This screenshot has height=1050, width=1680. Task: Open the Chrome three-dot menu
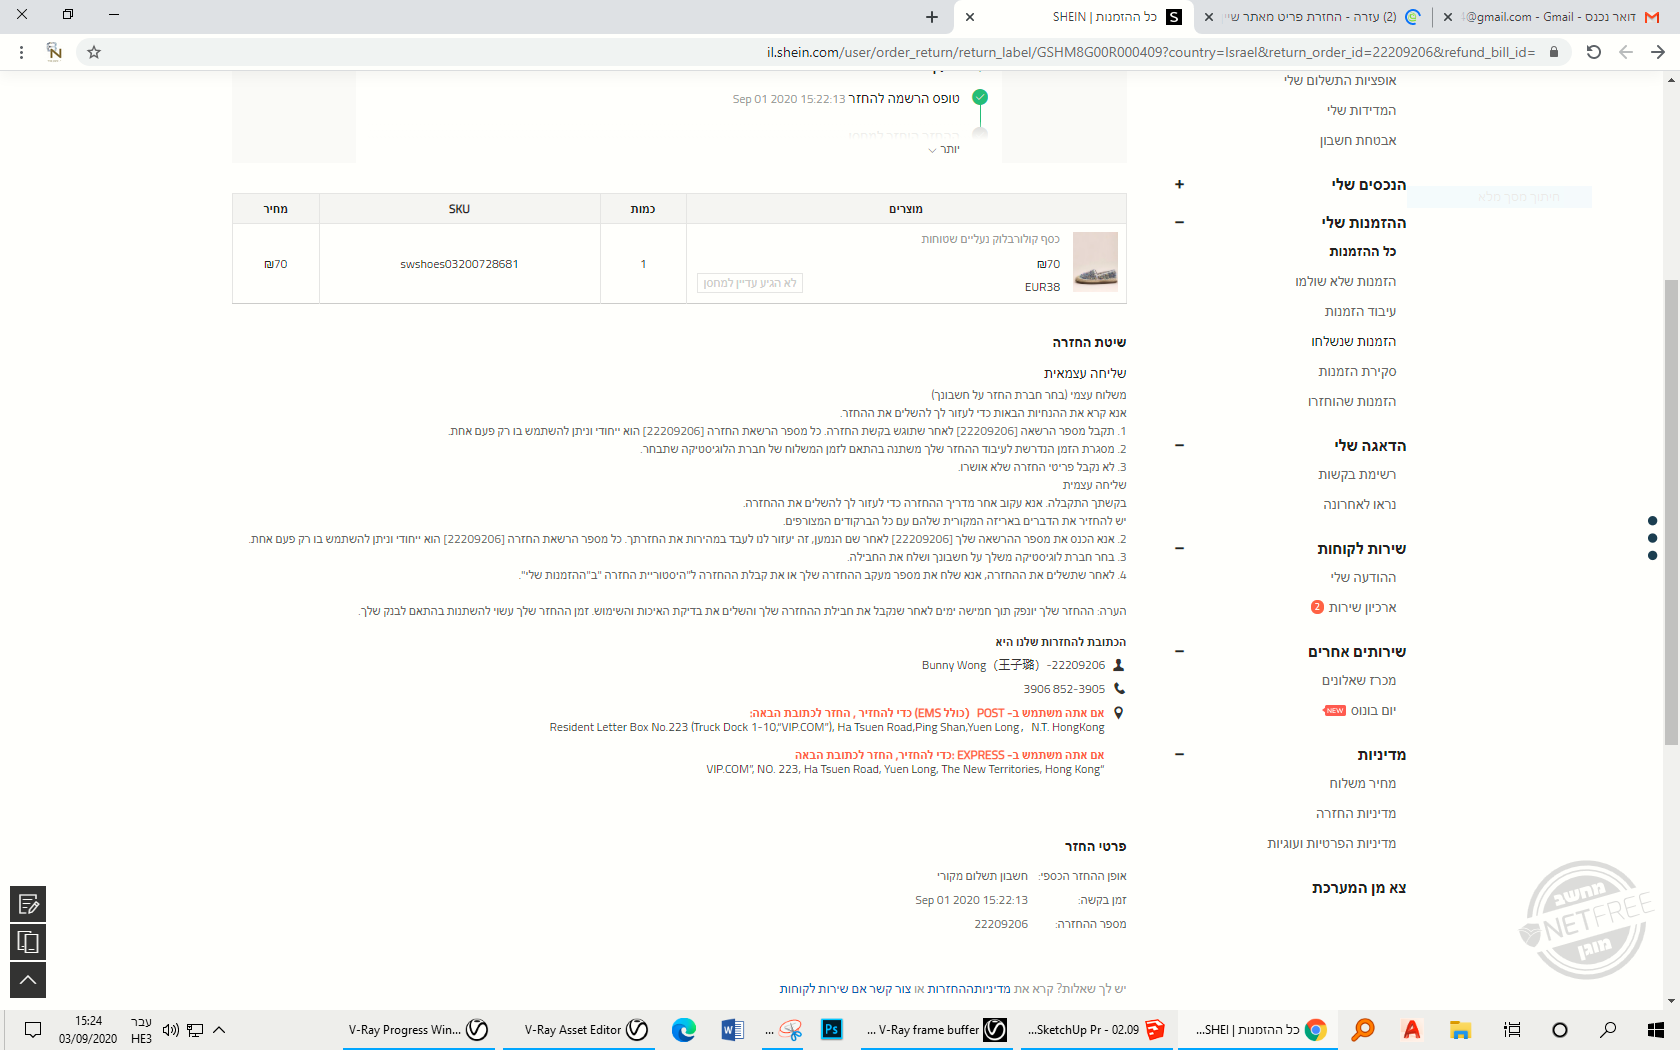(21, 52)
